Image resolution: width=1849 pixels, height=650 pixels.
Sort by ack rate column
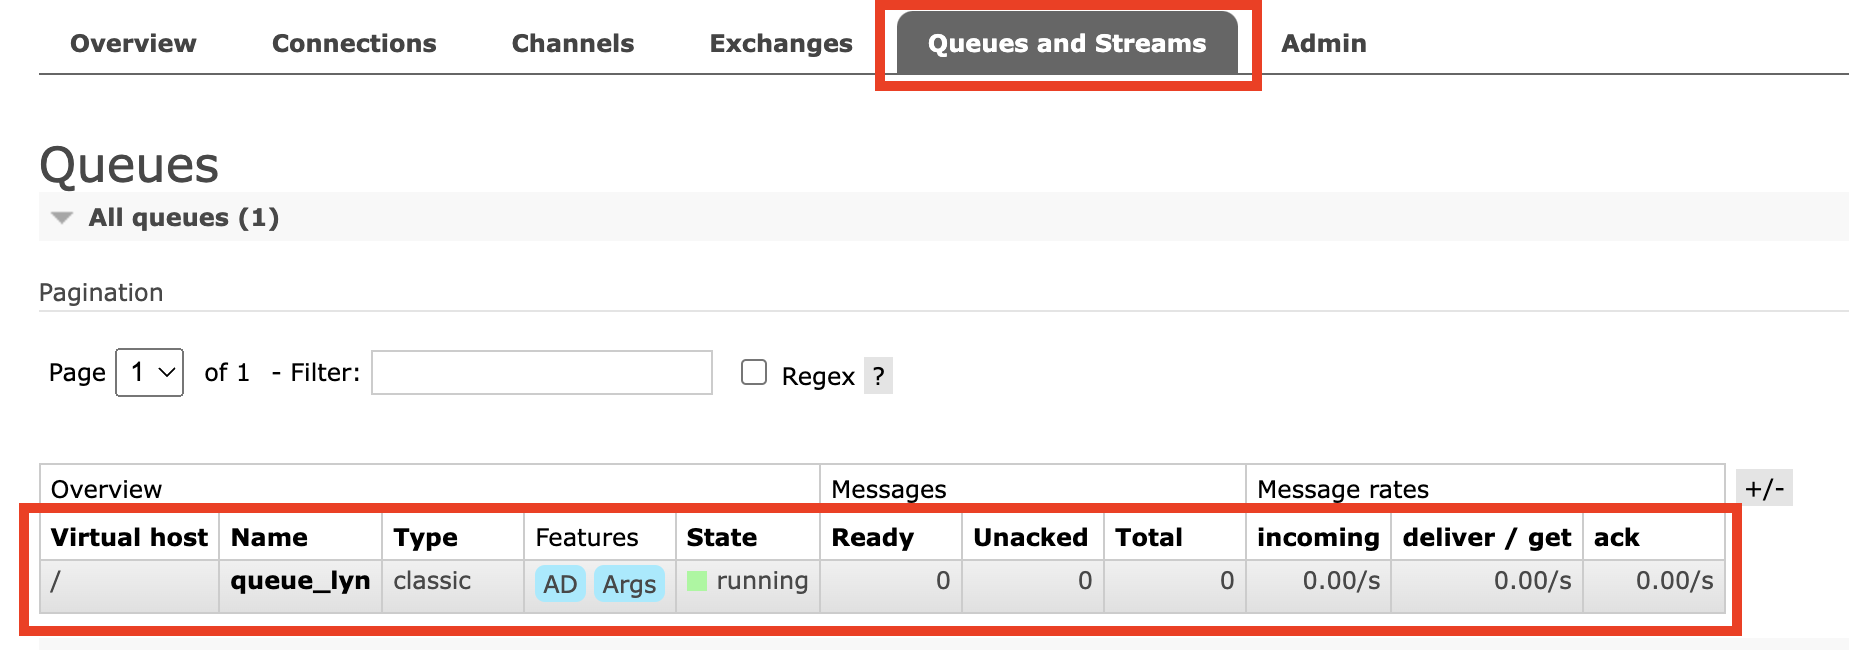tap(1616, 537)
